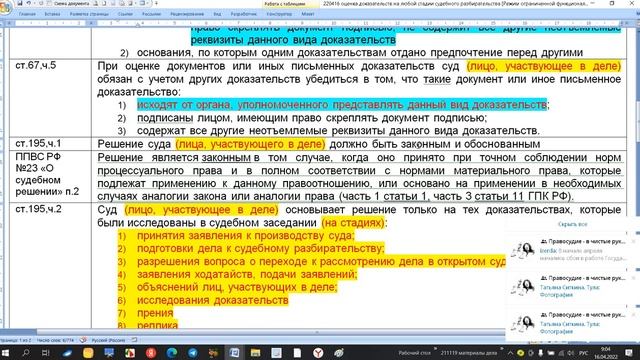The image size is (640, 360).
Task: Click Число слов status bar entry
Action: pyautogui.click(x=56, y=340)
